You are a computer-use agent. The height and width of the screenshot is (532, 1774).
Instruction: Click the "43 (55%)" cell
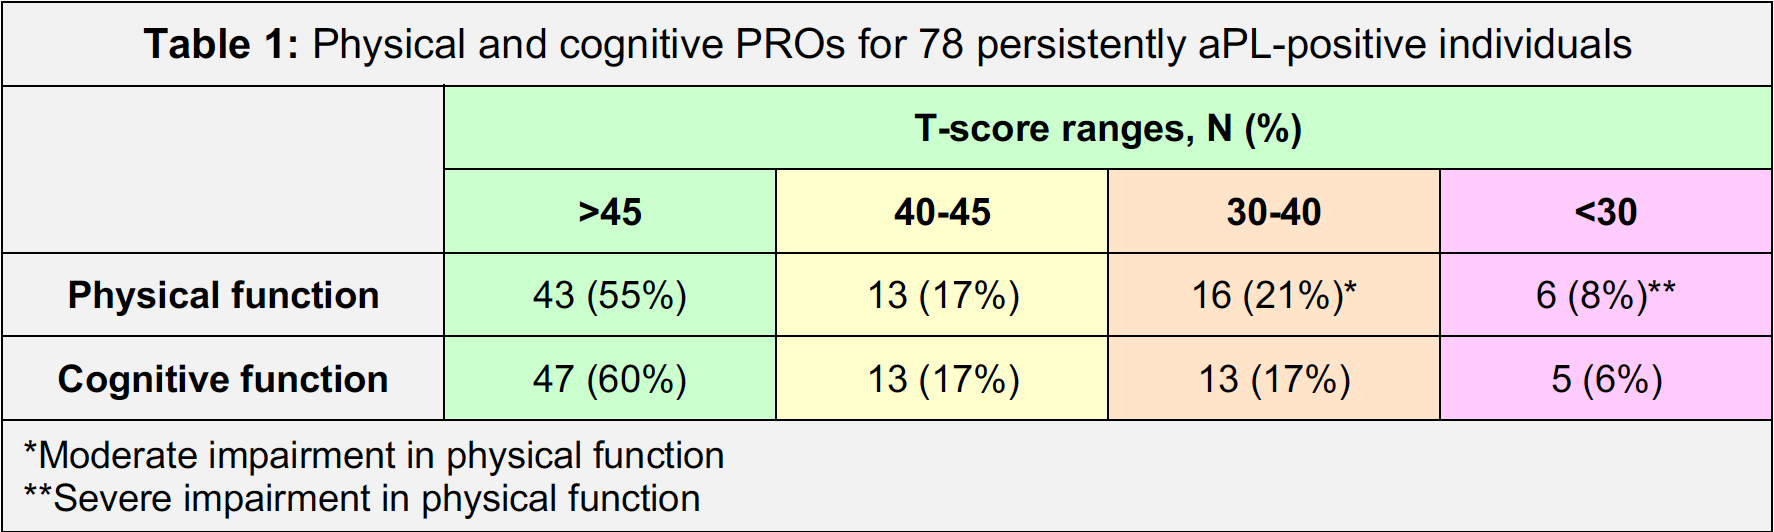coord(610,295)
